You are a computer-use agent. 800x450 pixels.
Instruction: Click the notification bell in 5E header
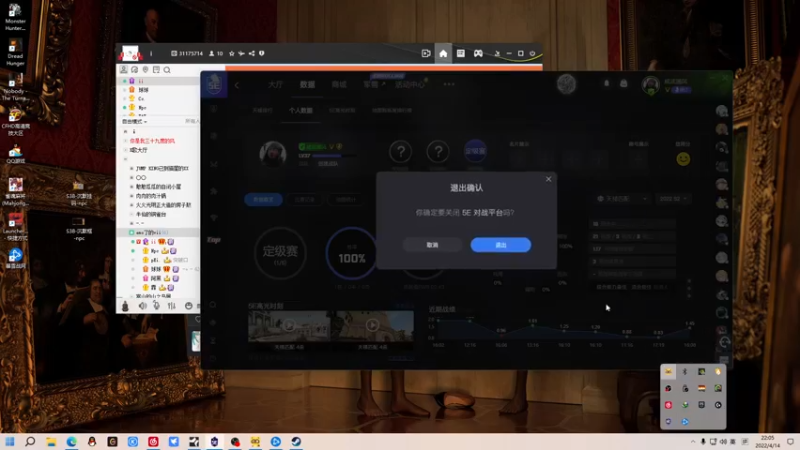tap(607, 84)
